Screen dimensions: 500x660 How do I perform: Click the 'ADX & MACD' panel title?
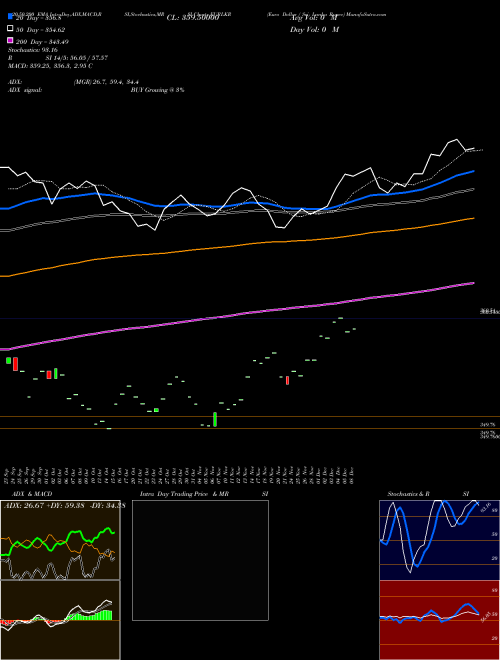coord(32,494)
